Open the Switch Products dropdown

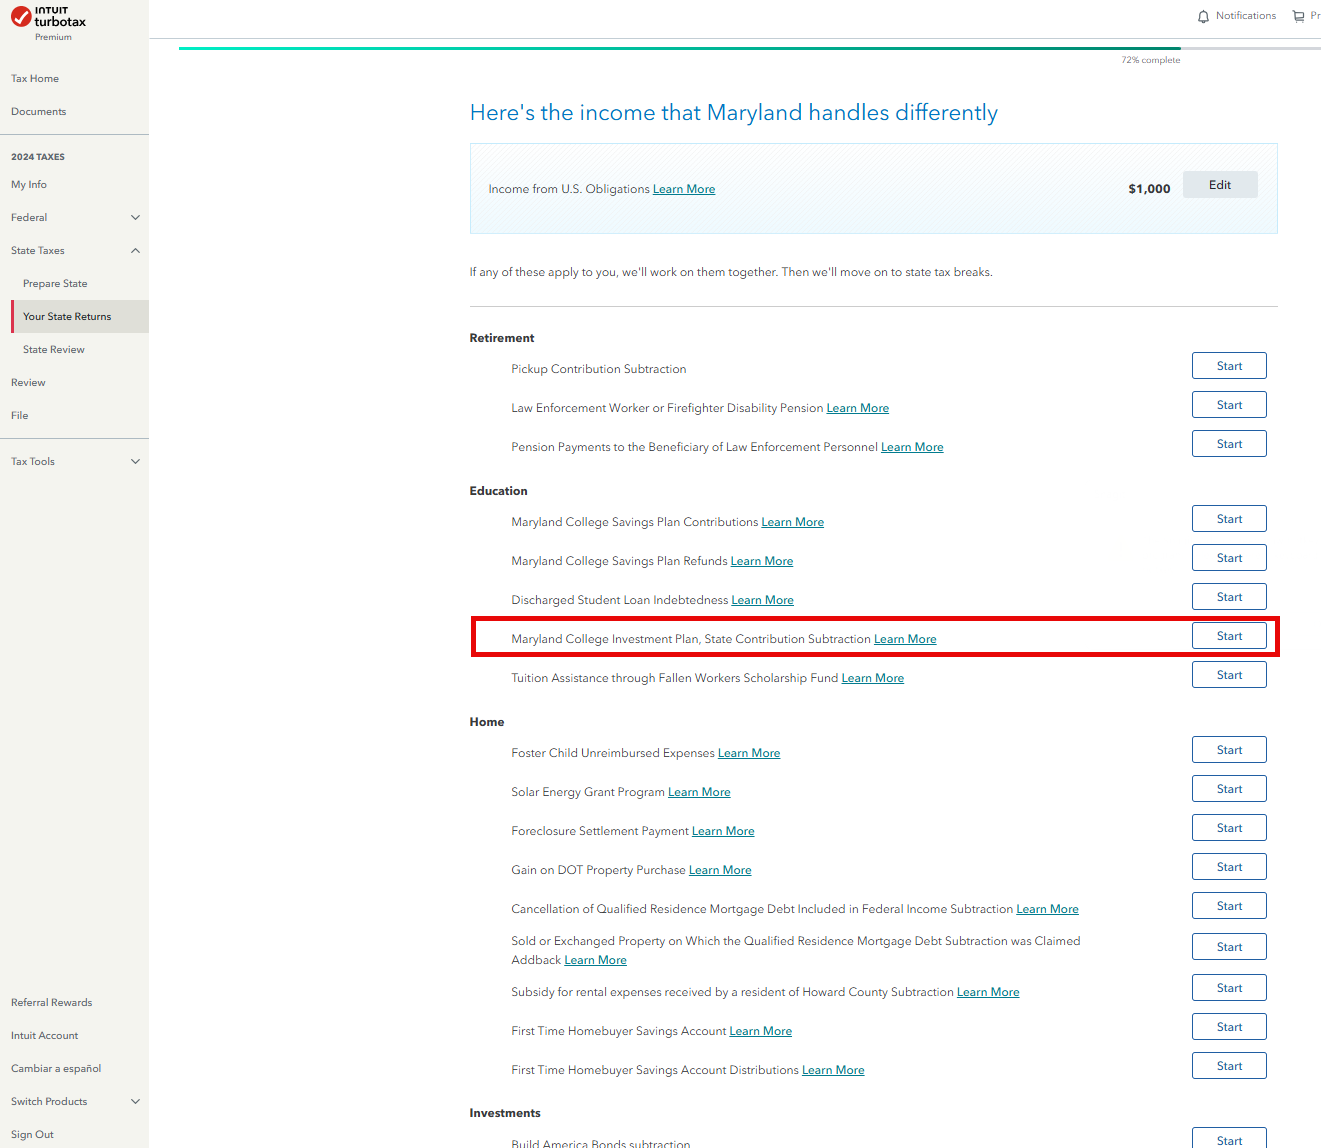pyautogui.click(x=135, y=1101)
